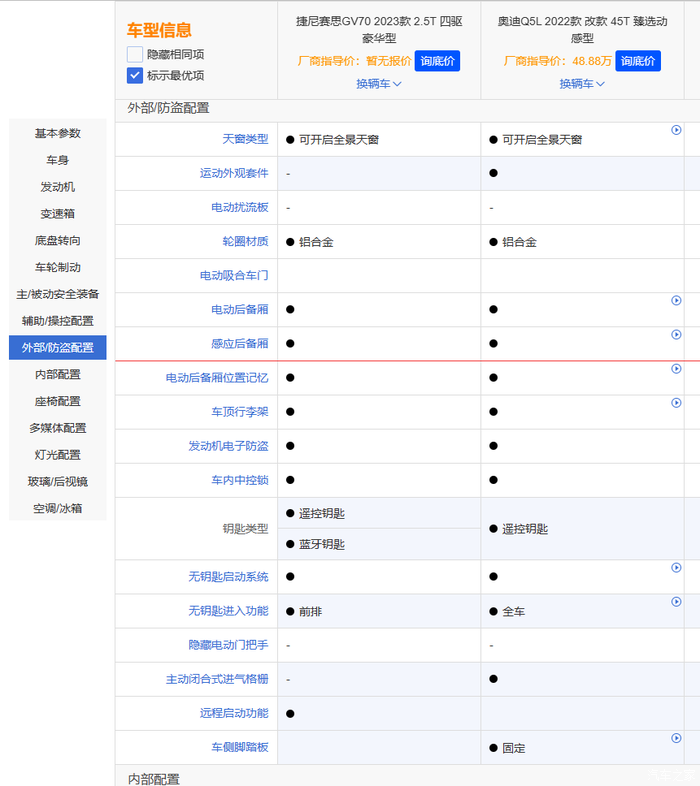Click 询底价 button for Audi Q5L
Viewport: 700px width, 786px height.
(638, 61)
